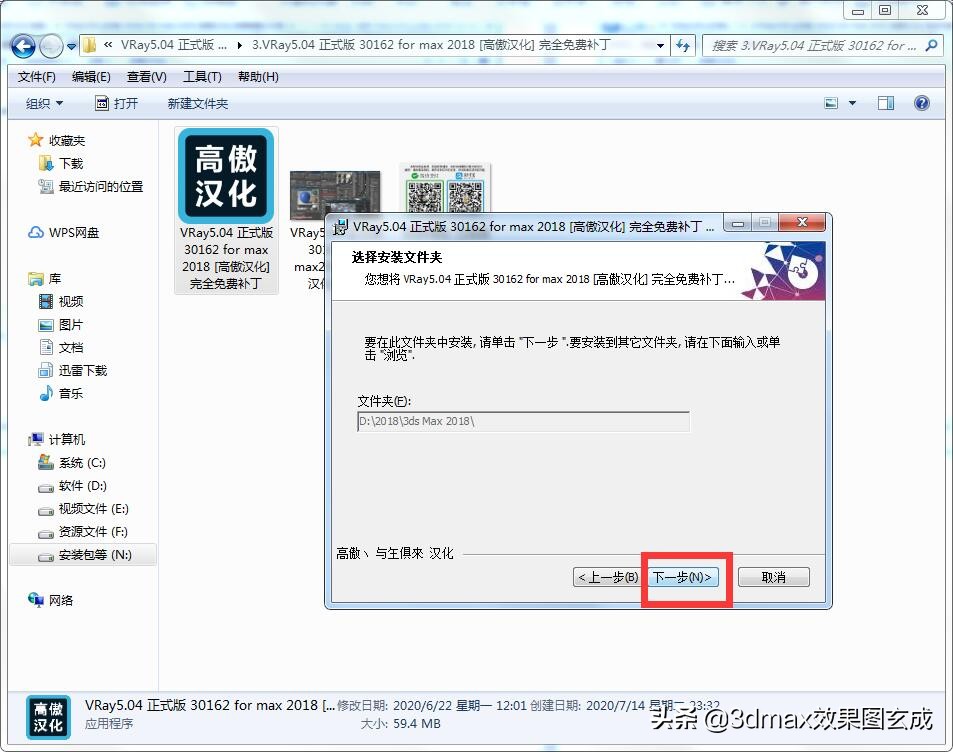
Task: Click the breadcrumb arrow after VRay5.04 正式版
Action: (240, 46)
